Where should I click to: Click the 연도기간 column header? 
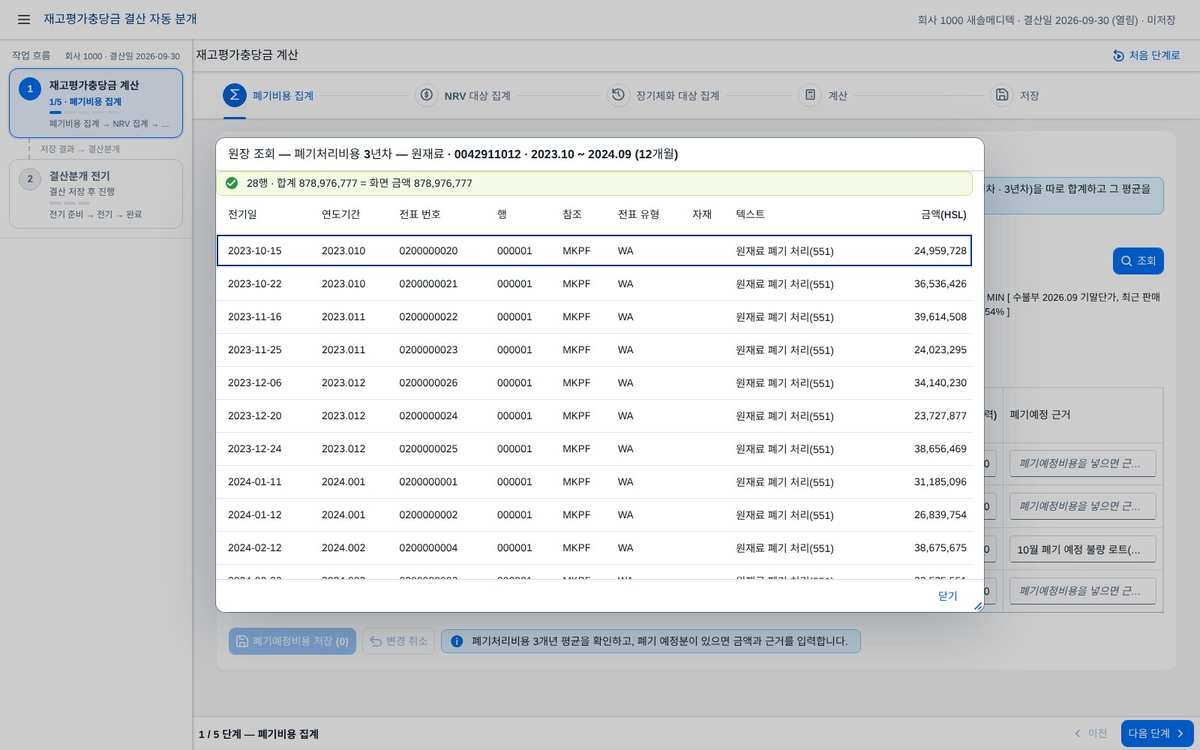(341, 214)
